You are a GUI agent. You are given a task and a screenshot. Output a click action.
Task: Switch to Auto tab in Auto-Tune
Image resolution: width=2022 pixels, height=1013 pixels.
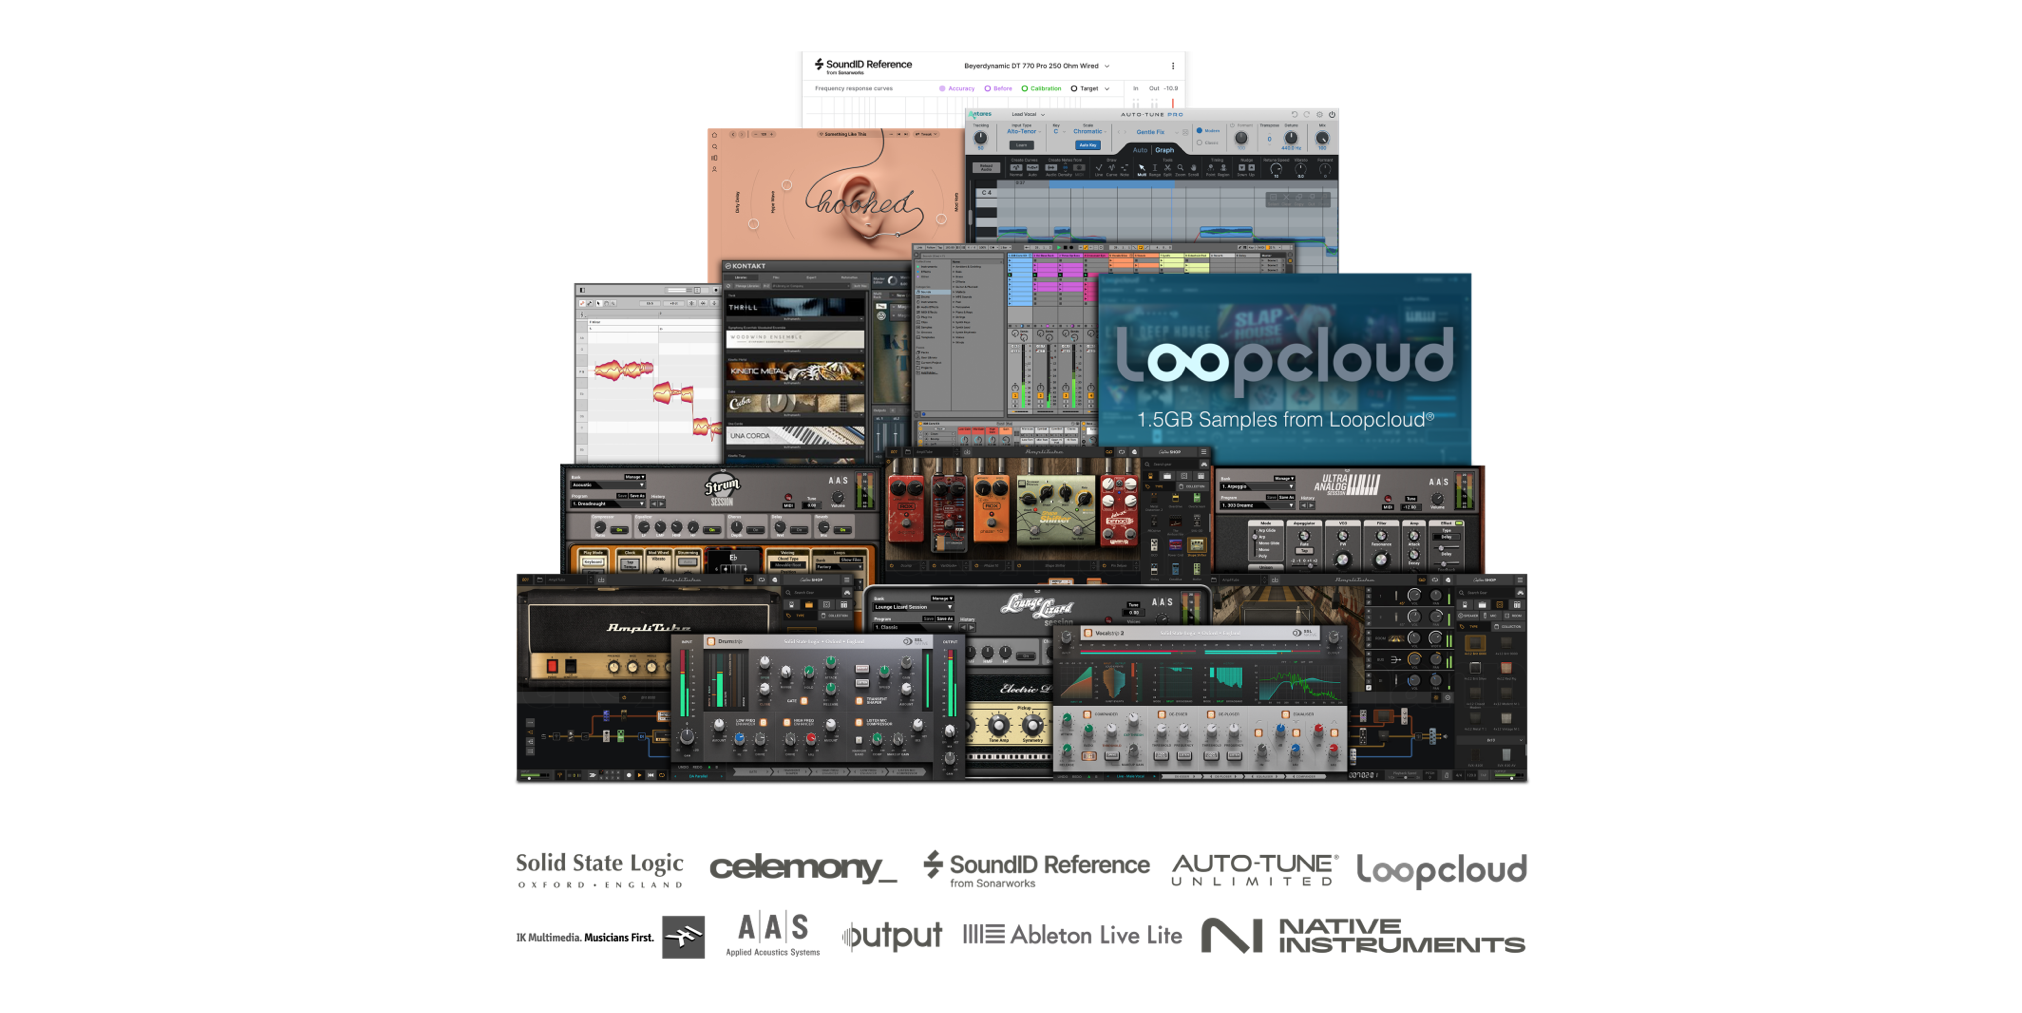pos(1140,150)
